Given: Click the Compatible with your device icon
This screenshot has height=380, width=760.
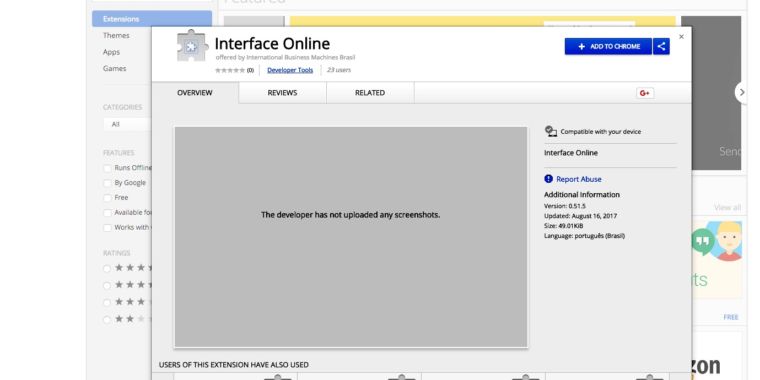Looking at the screenshot, I should pyautogui.click(x=551, y=131).
